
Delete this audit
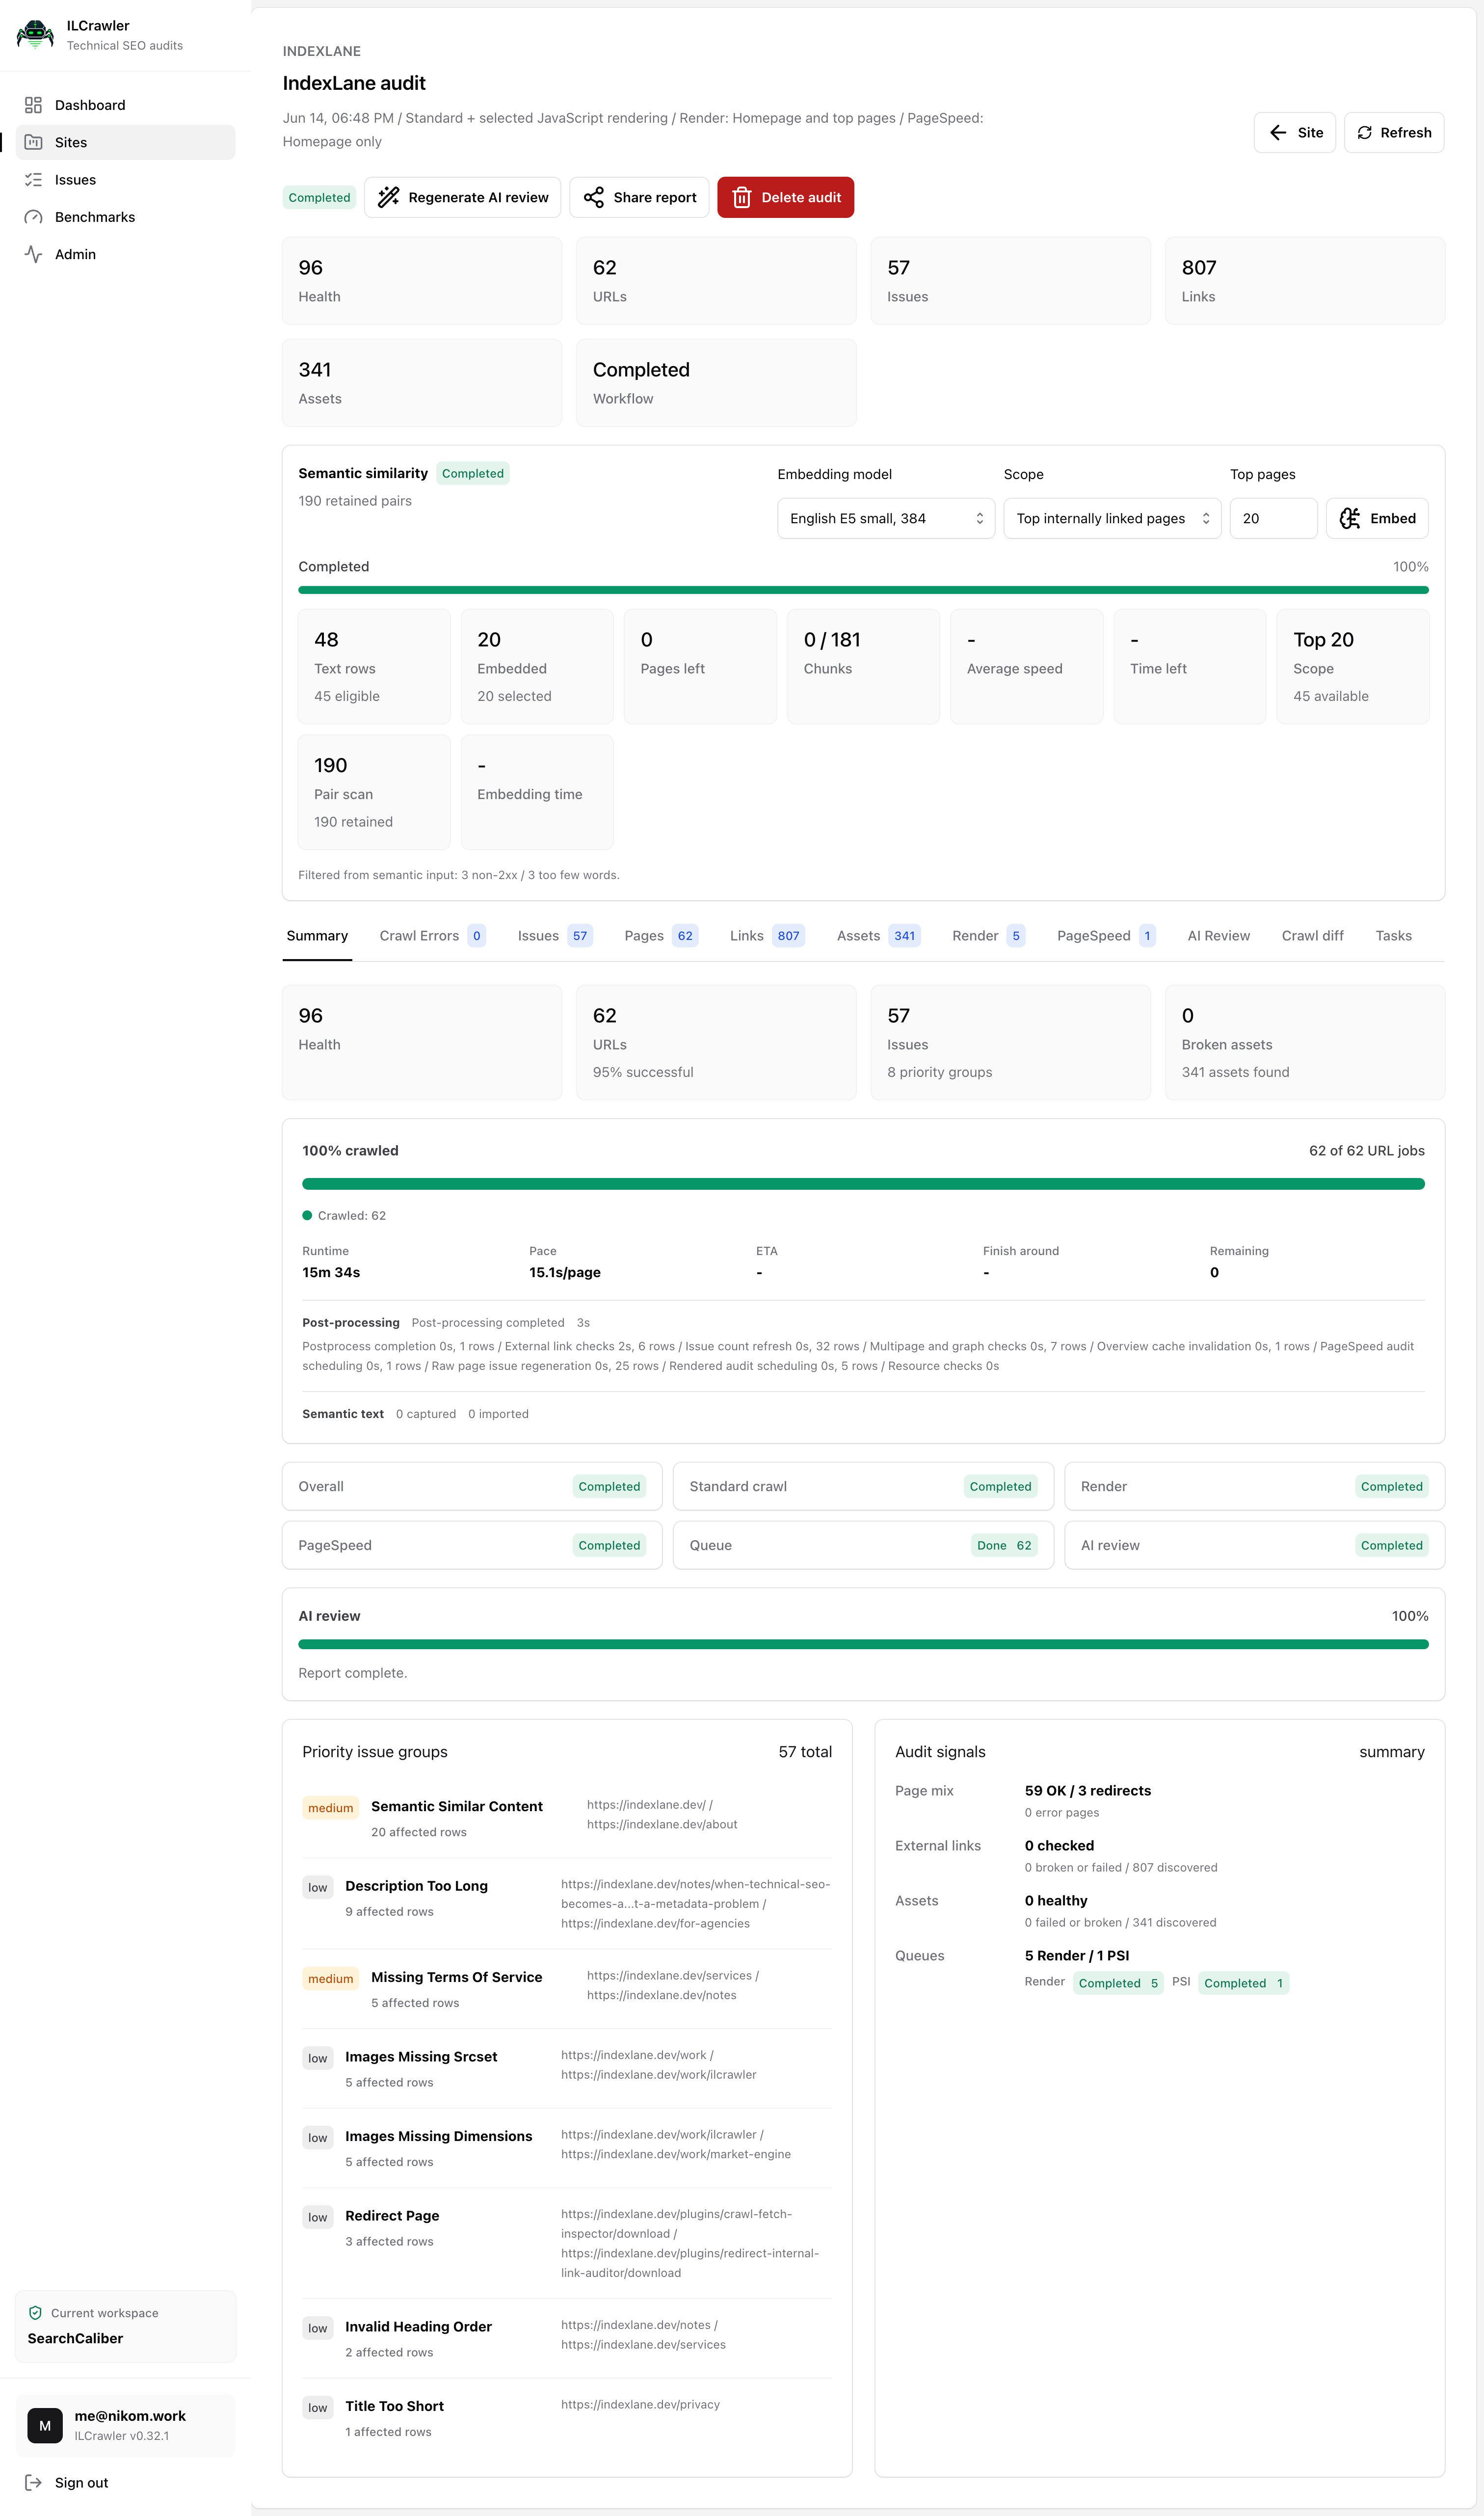point(785,198)
